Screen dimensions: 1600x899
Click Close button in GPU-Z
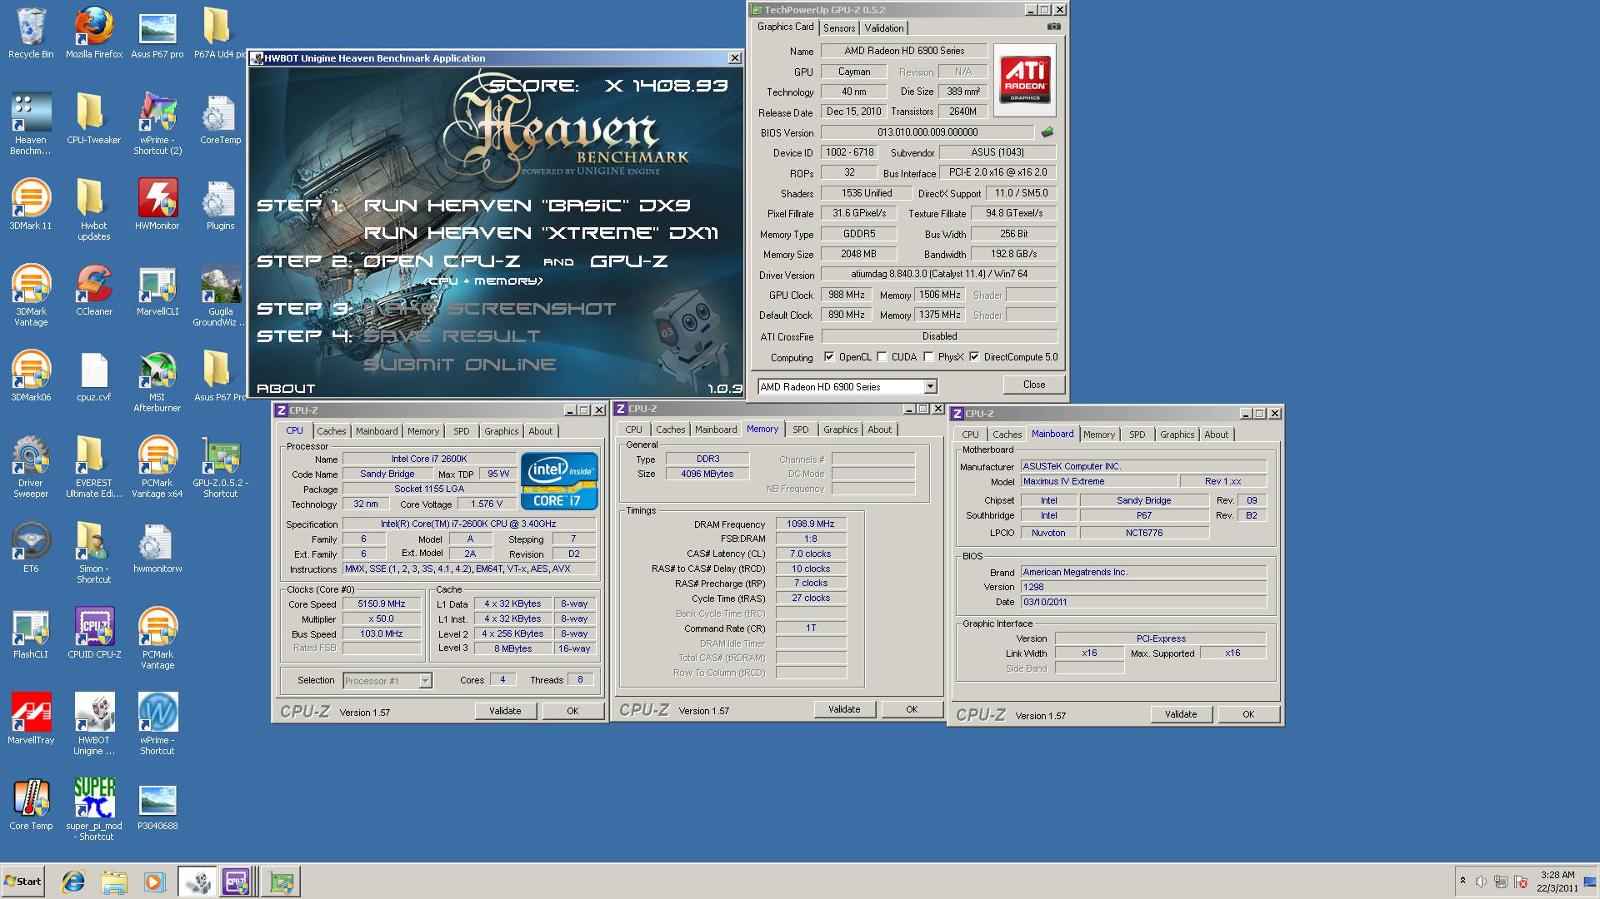point(1034,384)
